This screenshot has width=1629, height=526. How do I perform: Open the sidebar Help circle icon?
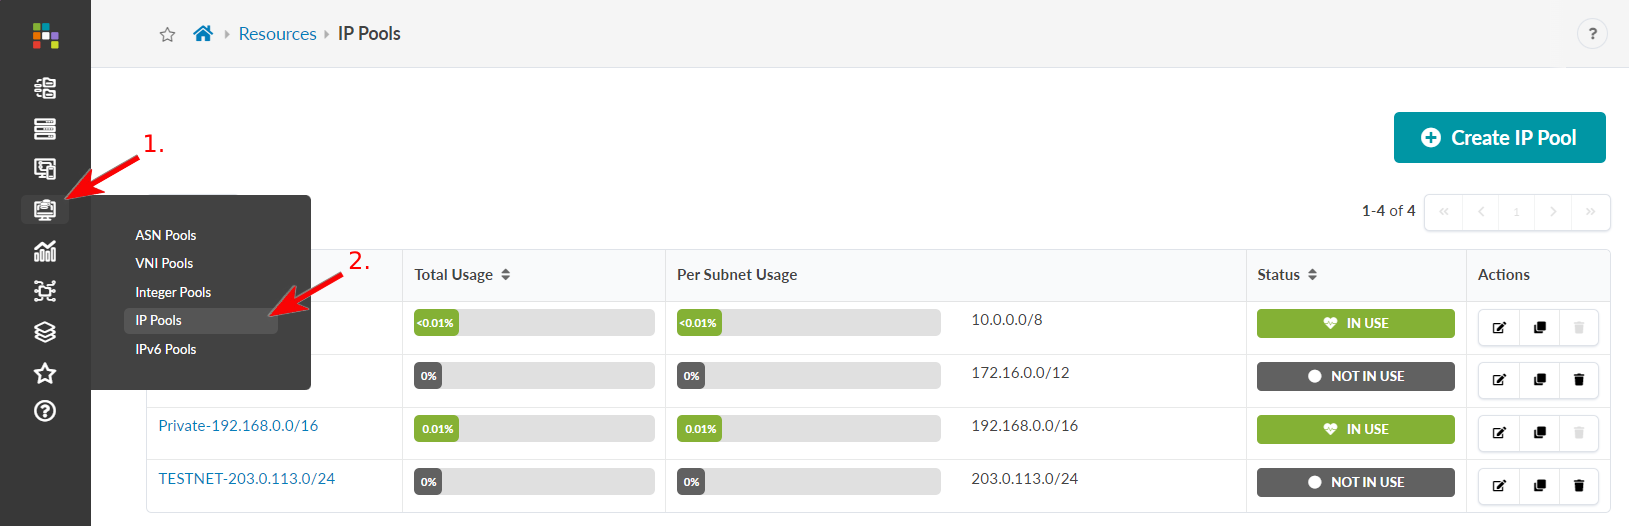coord(45,411)
